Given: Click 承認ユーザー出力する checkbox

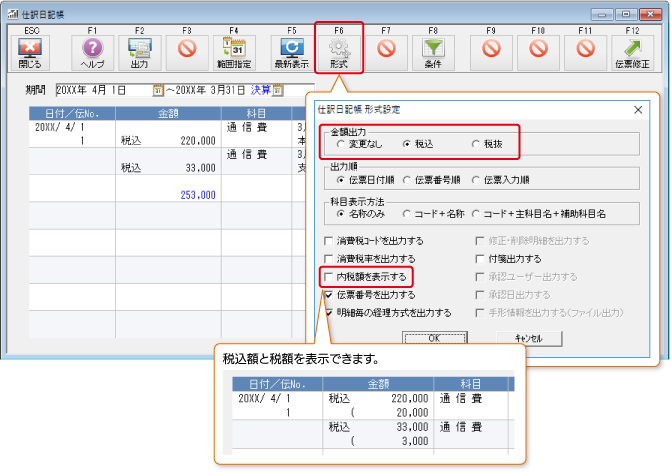Looking at the screenshot, I should coord(480,277).
